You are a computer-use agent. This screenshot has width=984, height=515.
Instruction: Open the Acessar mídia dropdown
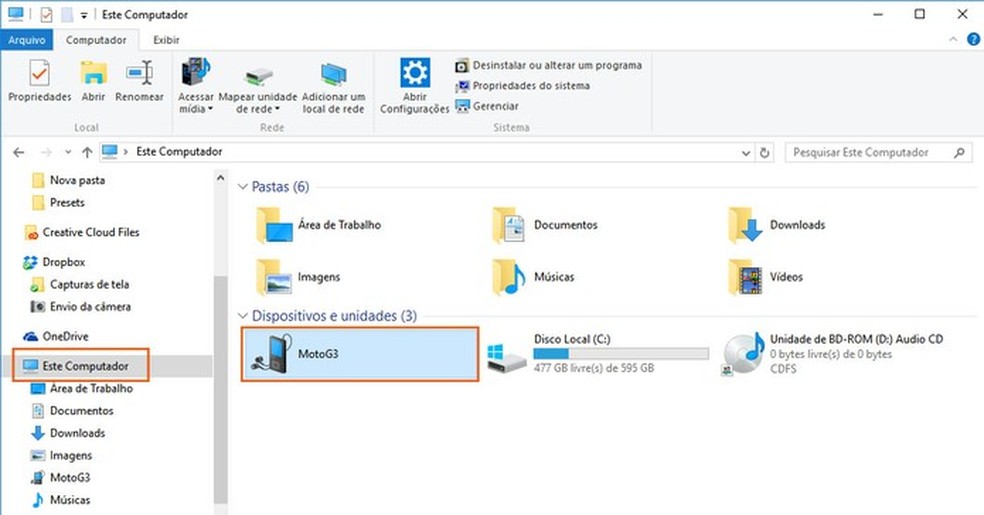click(x=196, y=86)
